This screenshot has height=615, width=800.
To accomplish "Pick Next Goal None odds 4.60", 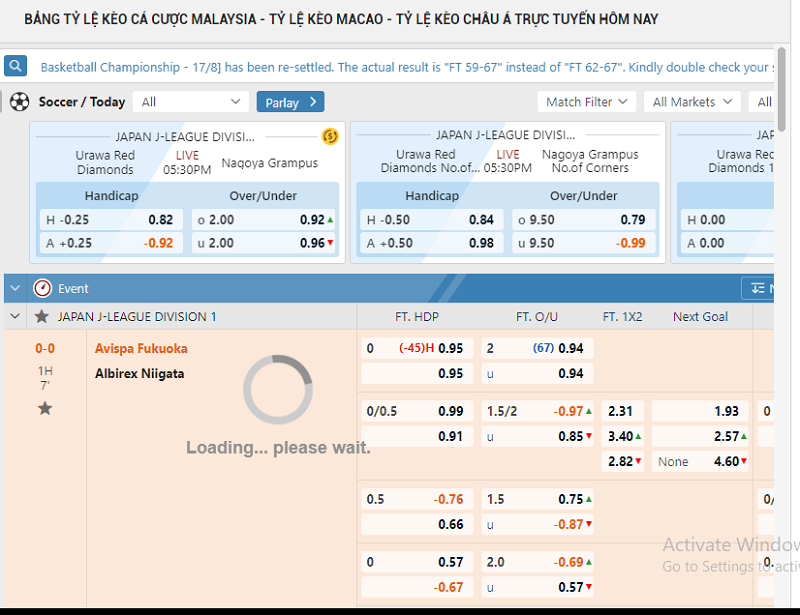I will [700, 462].
